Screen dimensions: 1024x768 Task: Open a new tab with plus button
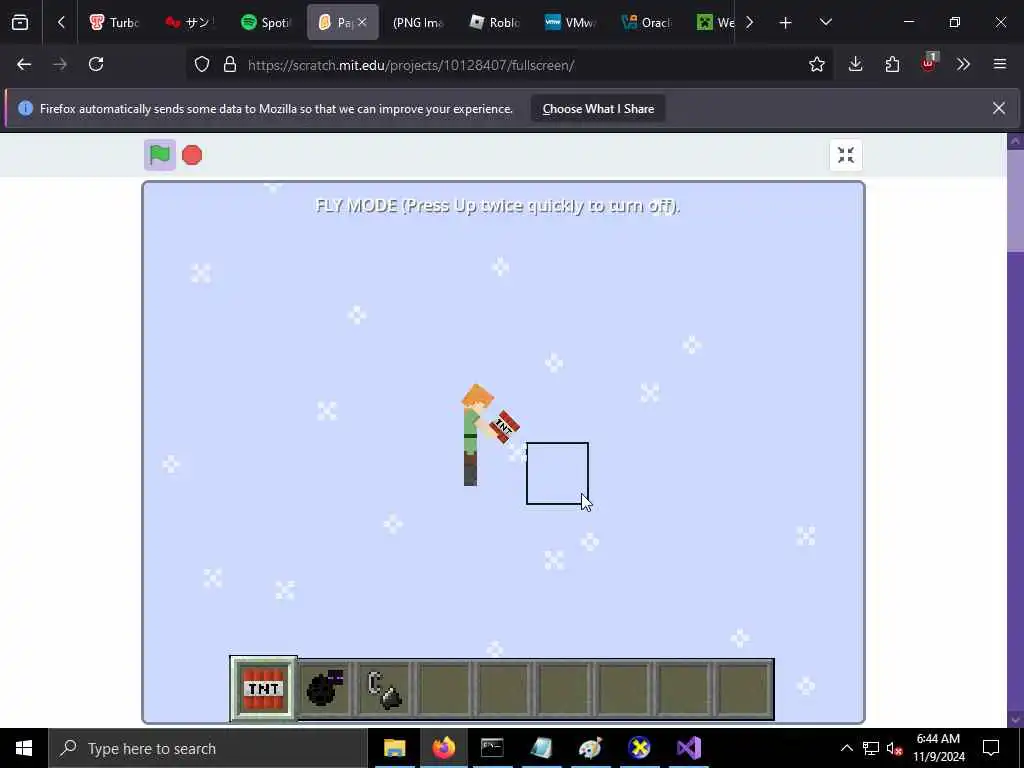coord(786,23)
